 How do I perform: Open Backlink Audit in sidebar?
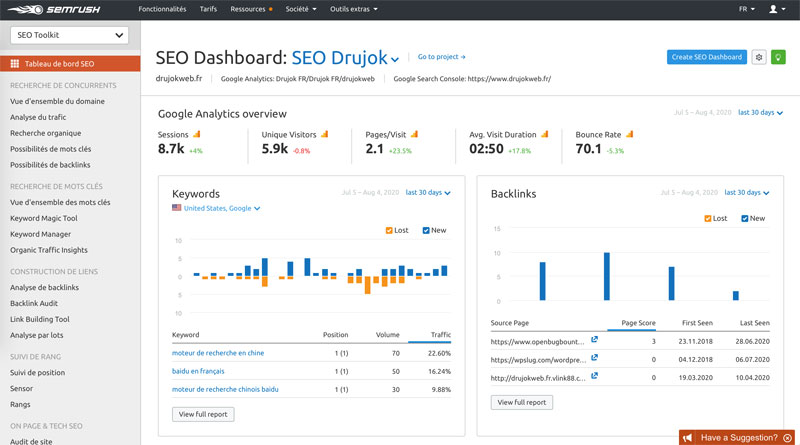[34, 303]
